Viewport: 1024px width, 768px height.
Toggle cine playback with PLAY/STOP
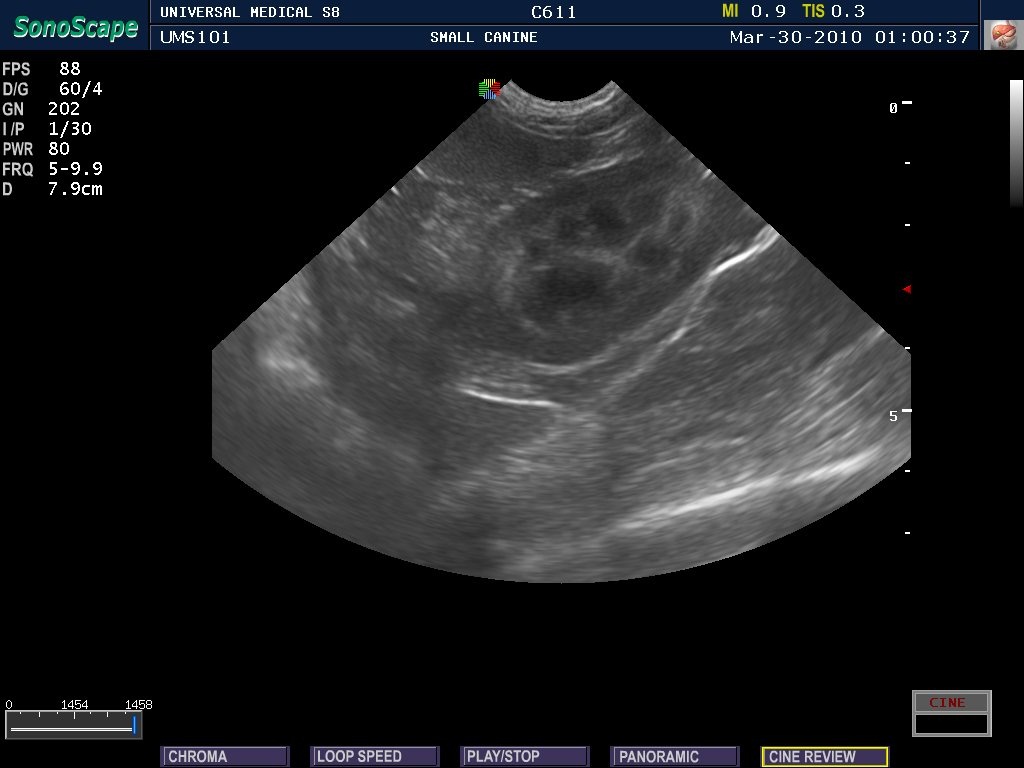[x=524, y=757]
